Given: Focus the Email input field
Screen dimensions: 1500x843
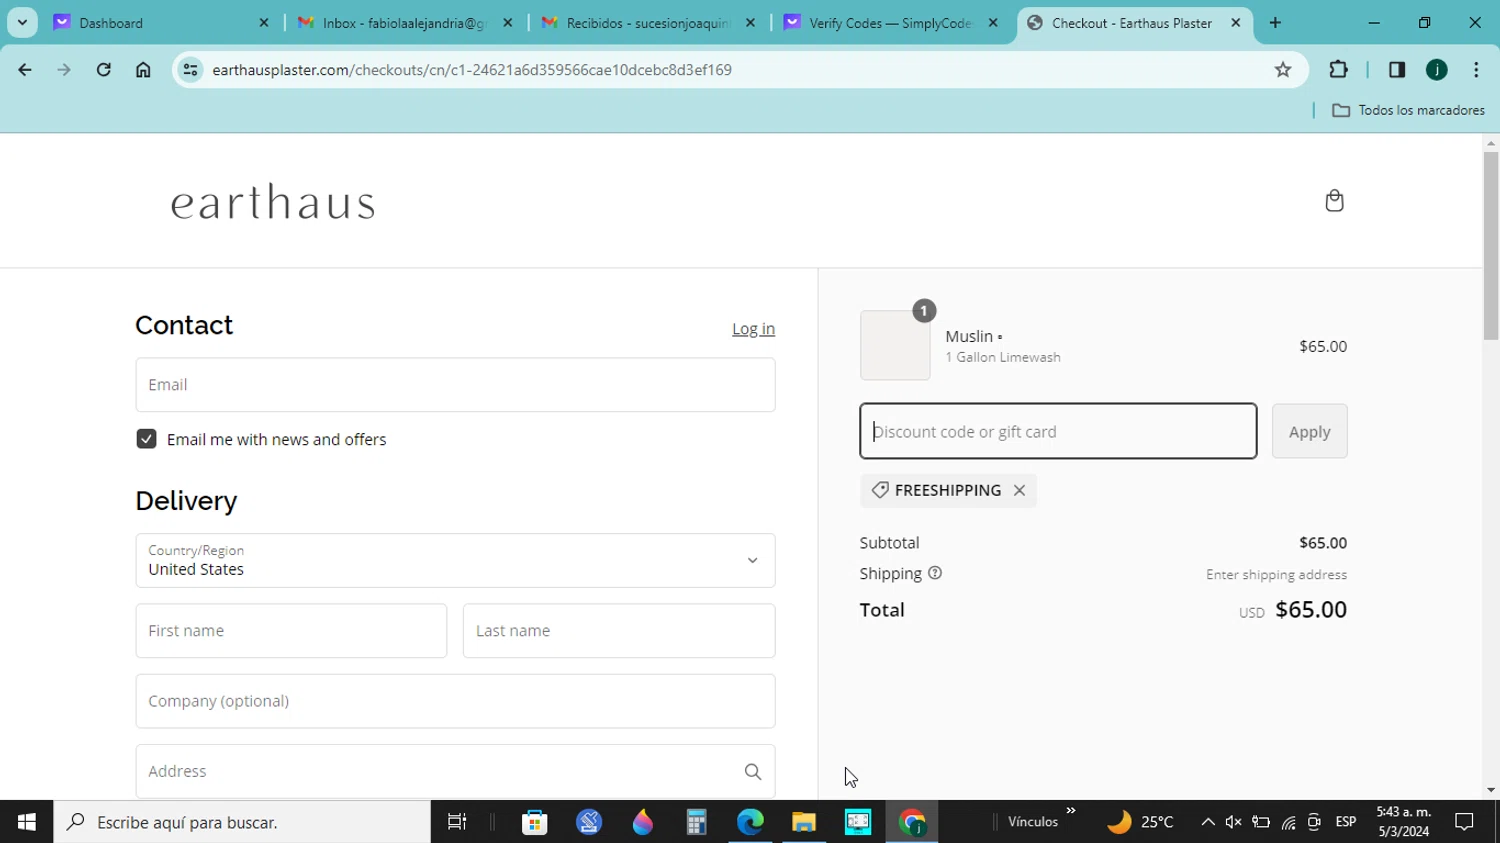Looking at the screenshot, I should [455, 385].
